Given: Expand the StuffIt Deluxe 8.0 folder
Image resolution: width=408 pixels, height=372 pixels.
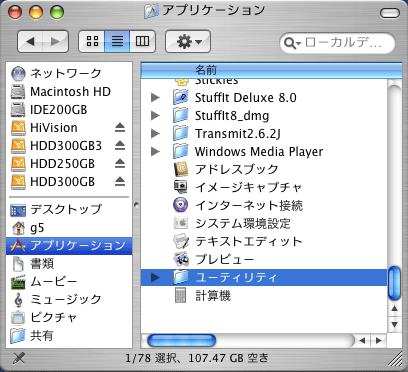Looking at the screenshot, I should (x=155, y=98).
